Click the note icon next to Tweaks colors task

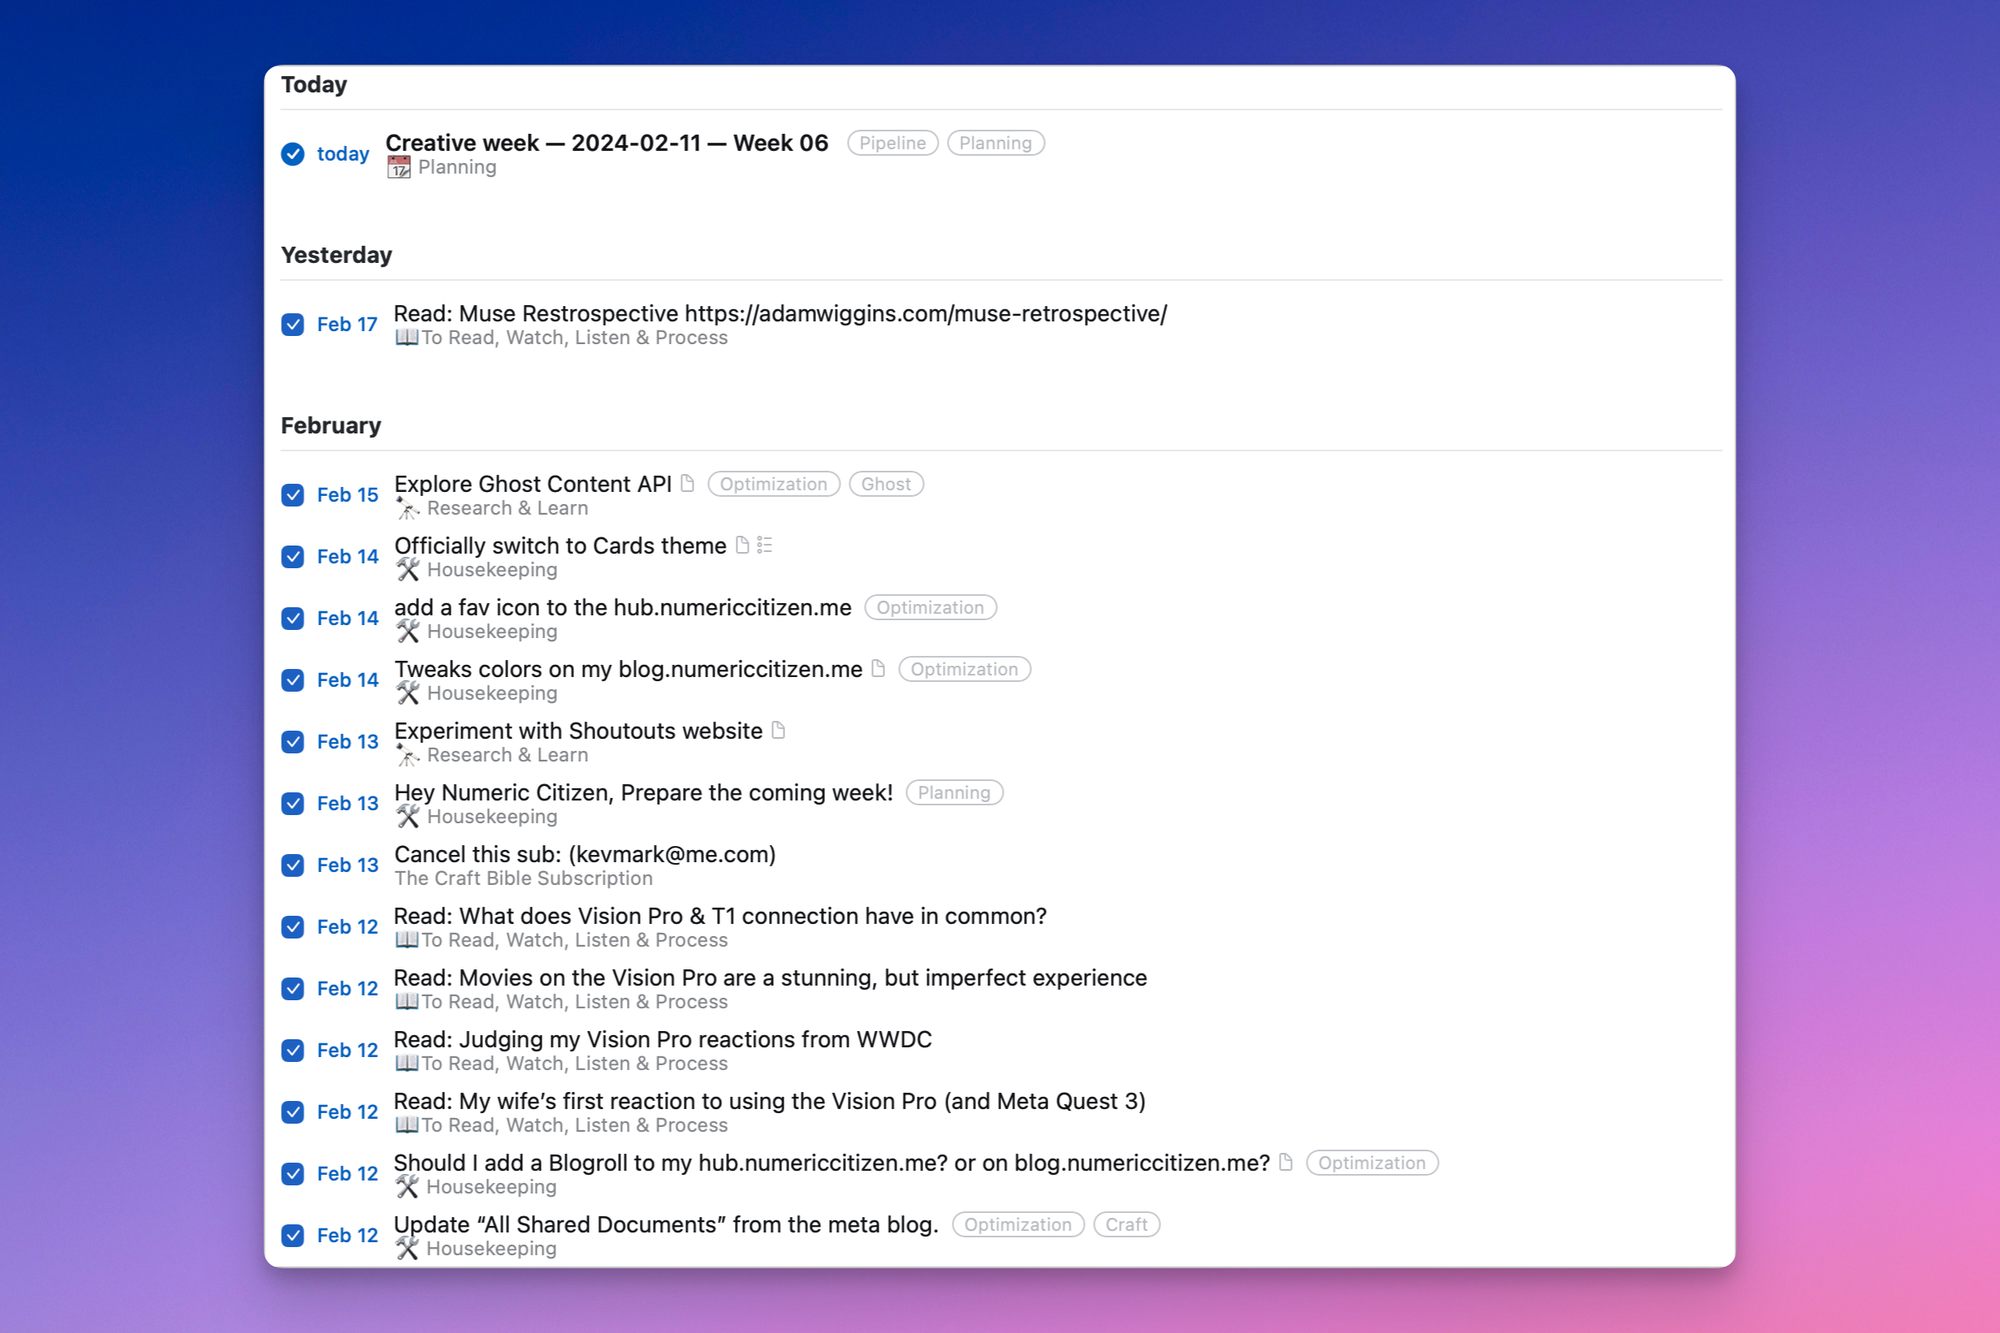pyautogui.click(x=878, y=669)
